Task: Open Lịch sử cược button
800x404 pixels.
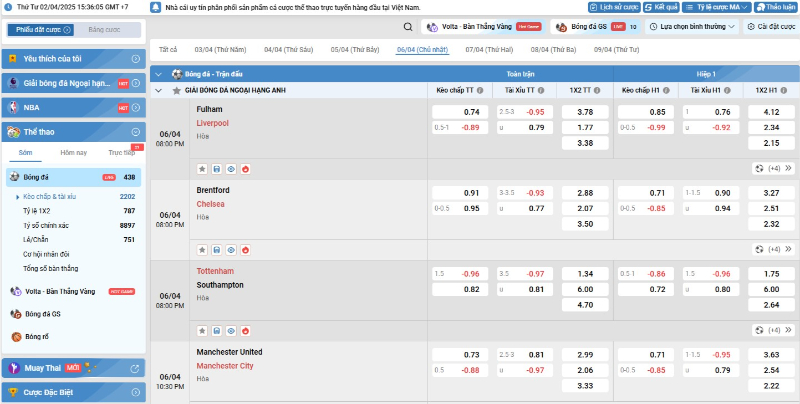Action: click(x=614, y=7)
